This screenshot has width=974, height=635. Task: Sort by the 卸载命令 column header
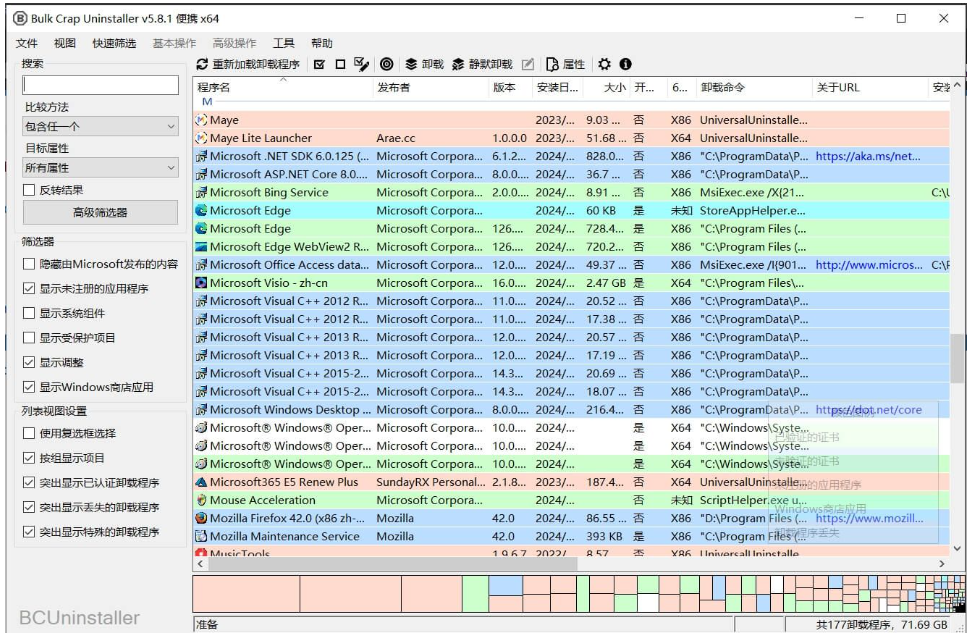(754, 88)
